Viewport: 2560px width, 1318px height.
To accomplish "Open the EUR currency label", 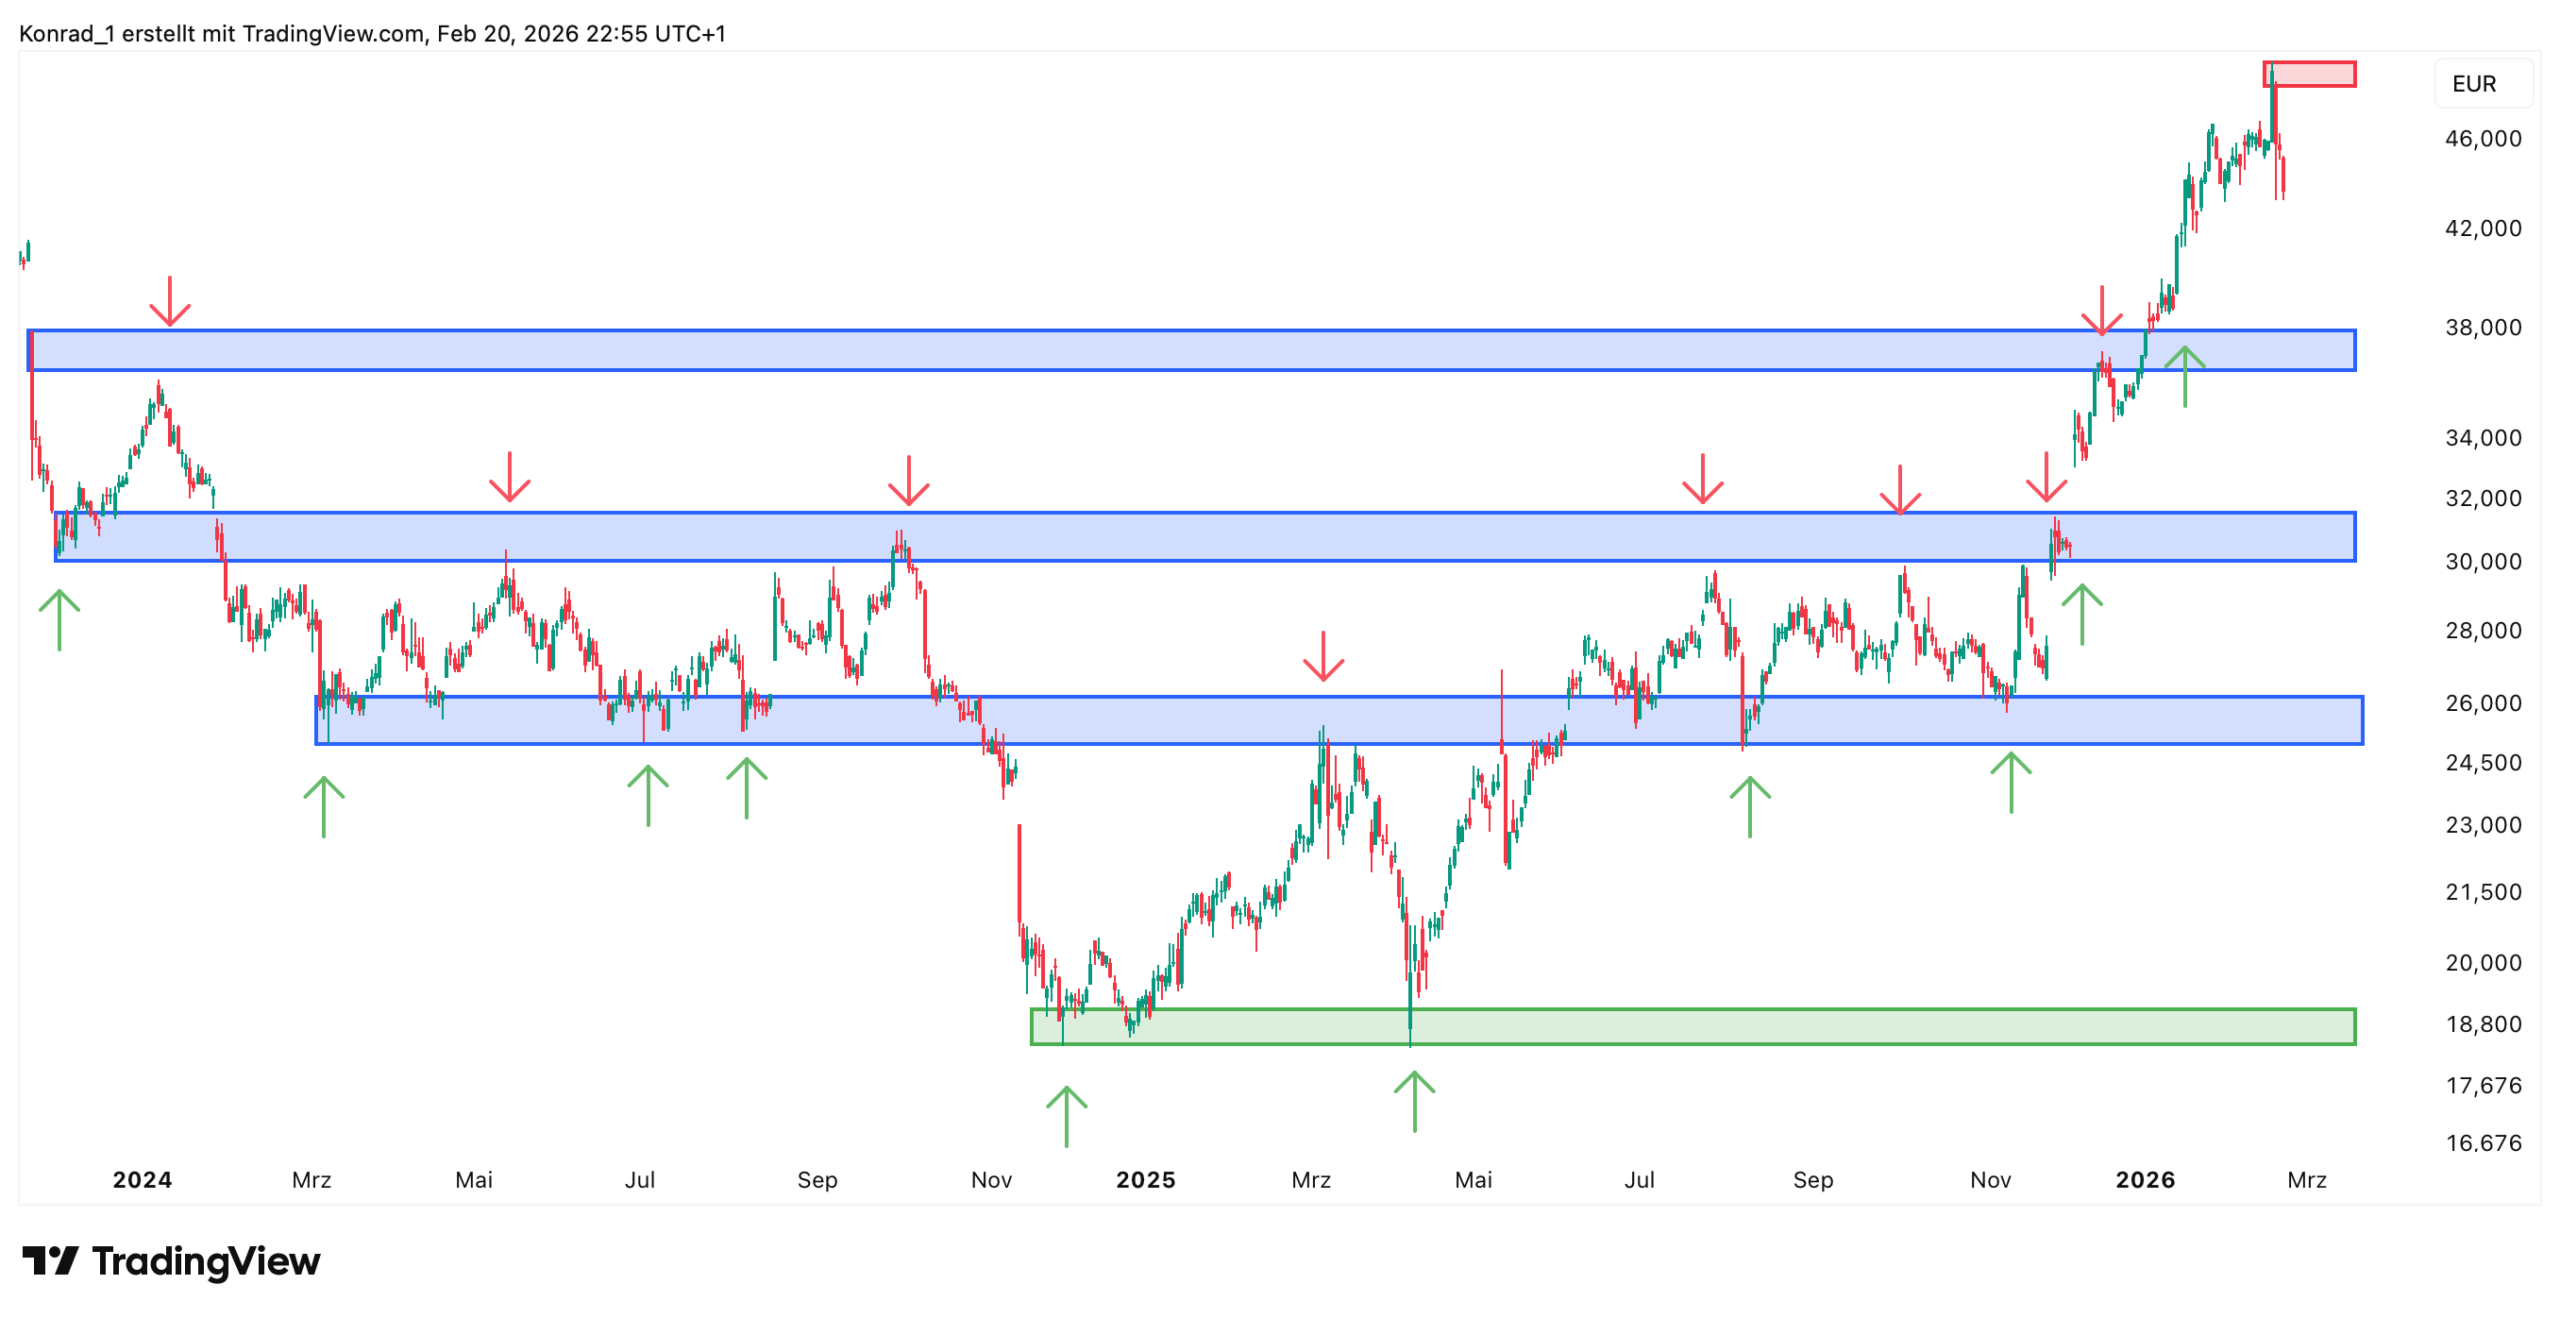I will pyautogui.click(x=2474, y=84).
